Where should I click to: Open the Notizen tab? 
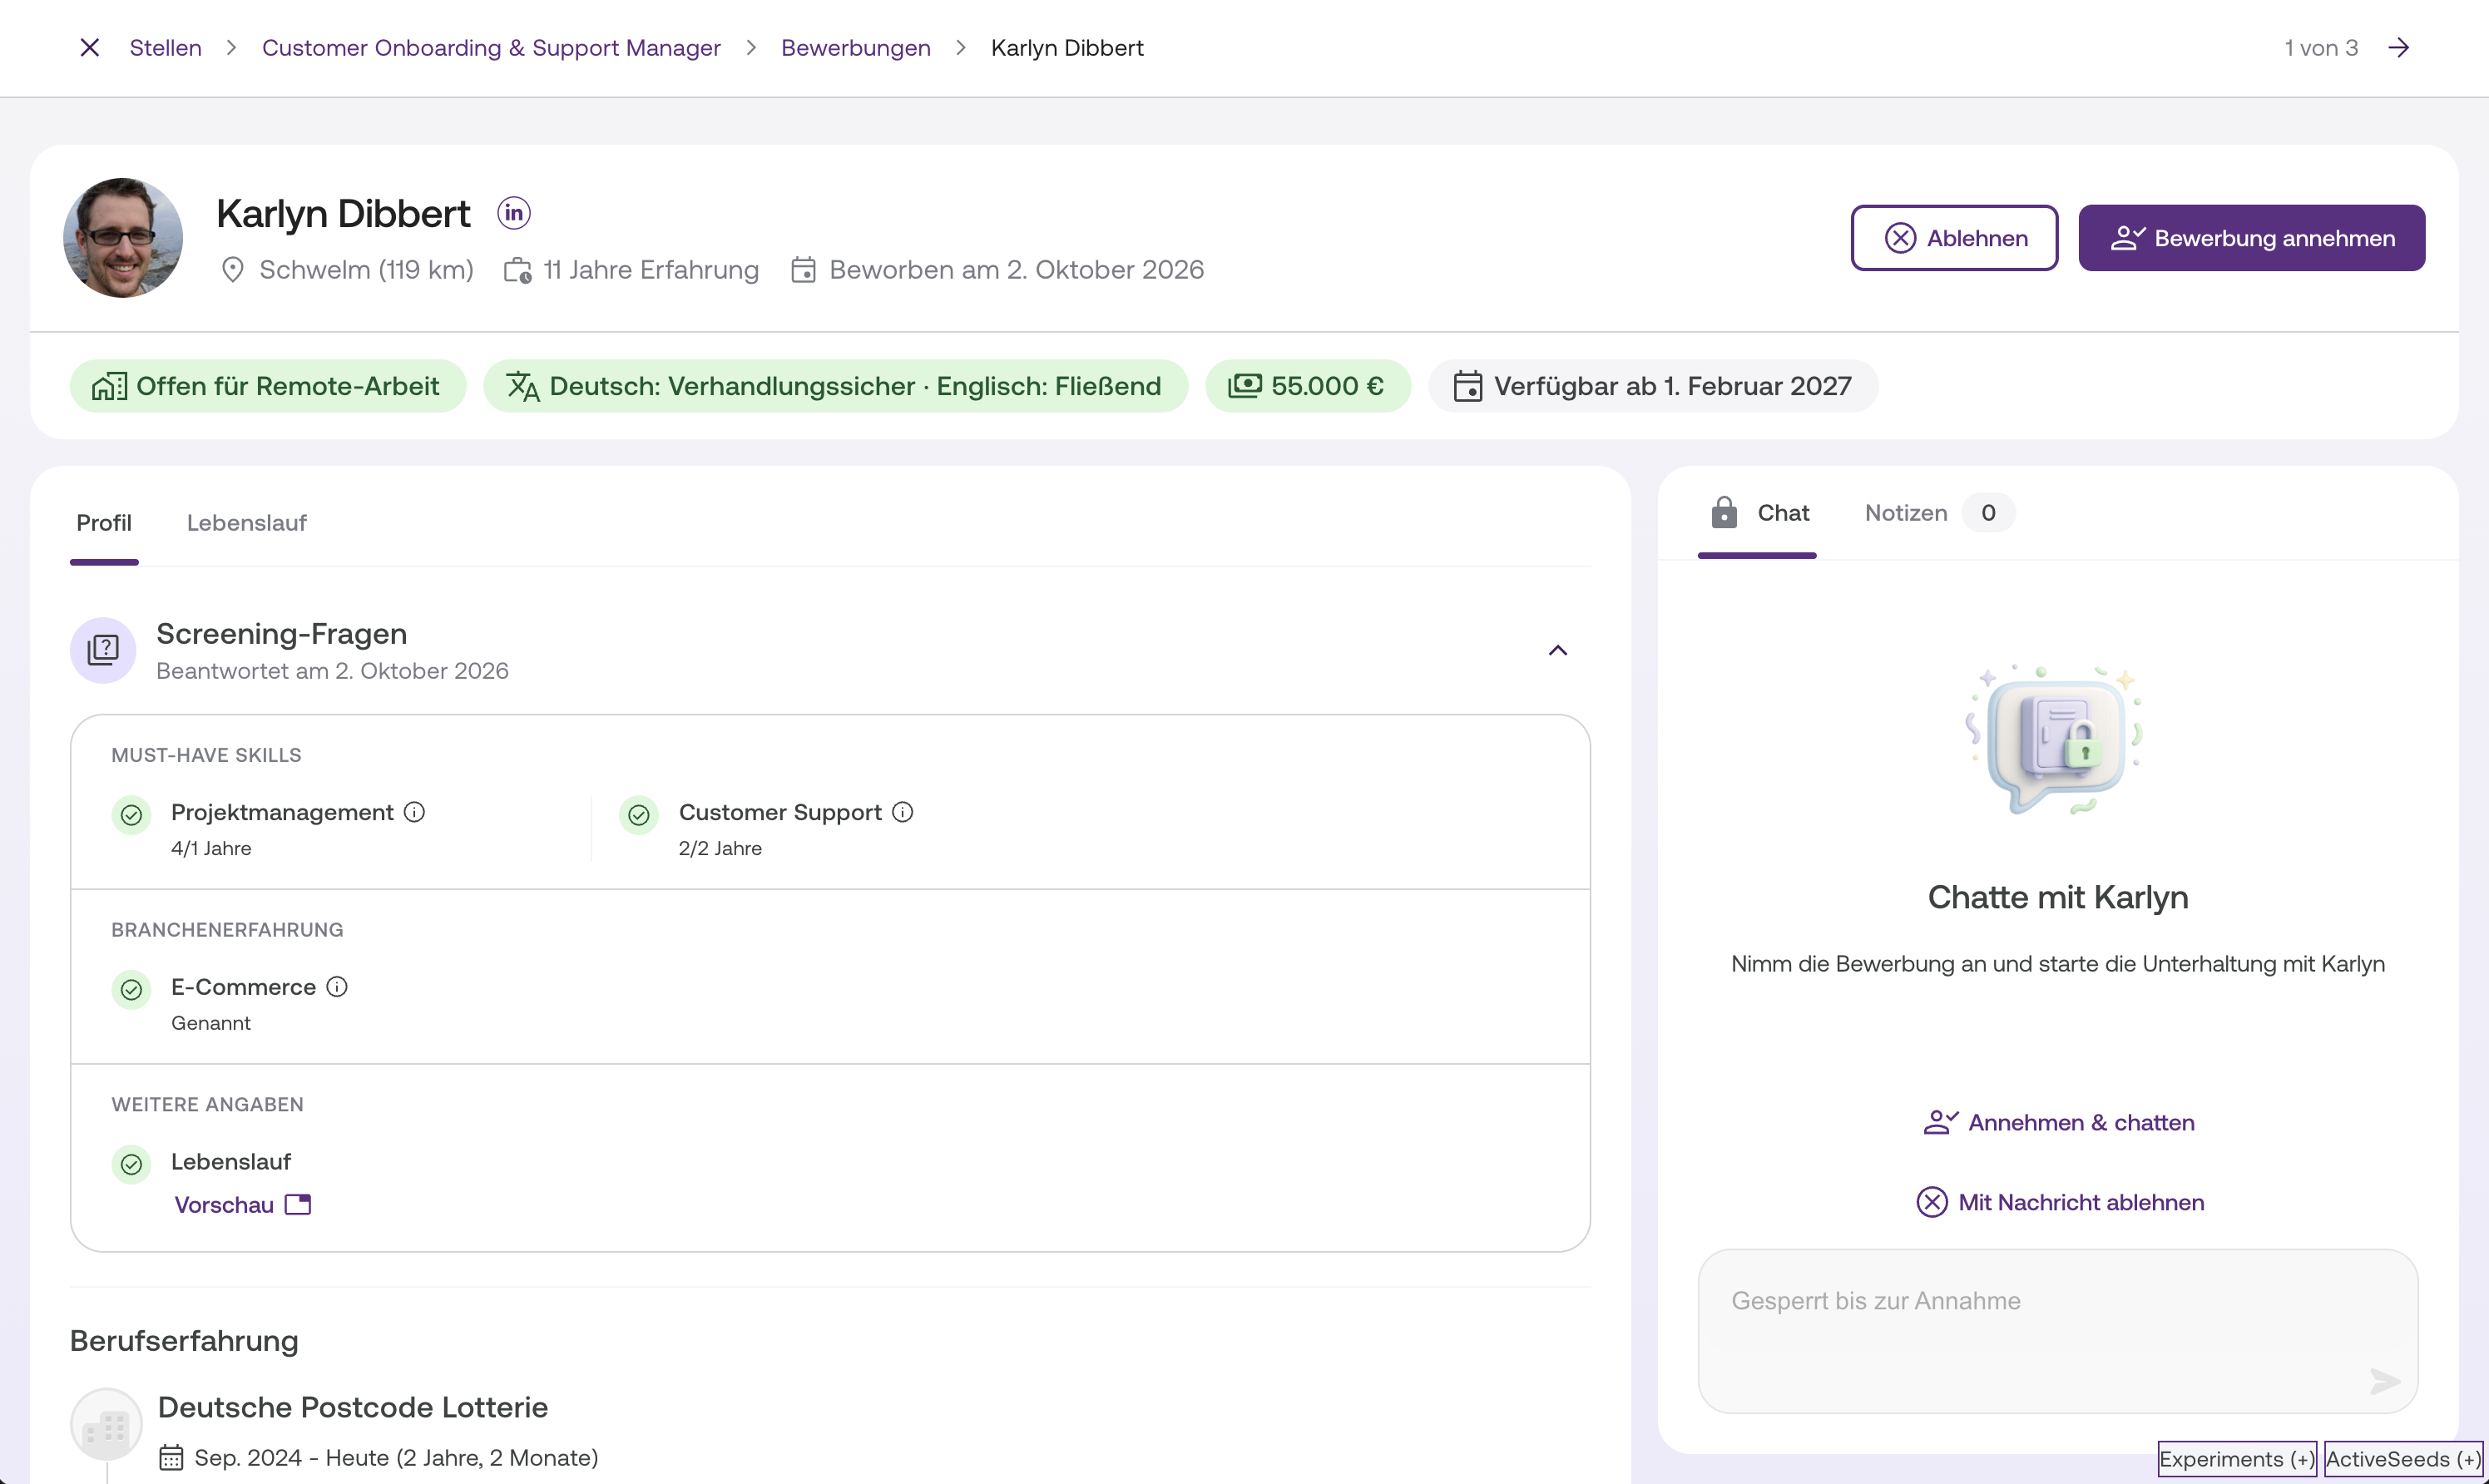pos(1938,513)
